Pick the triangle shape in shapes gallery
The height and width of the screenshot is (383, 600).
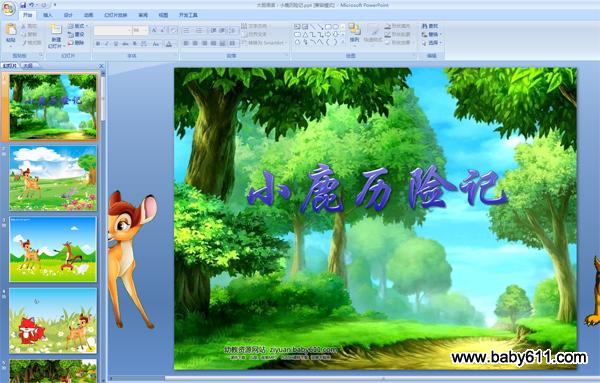(x=305, y=34)
